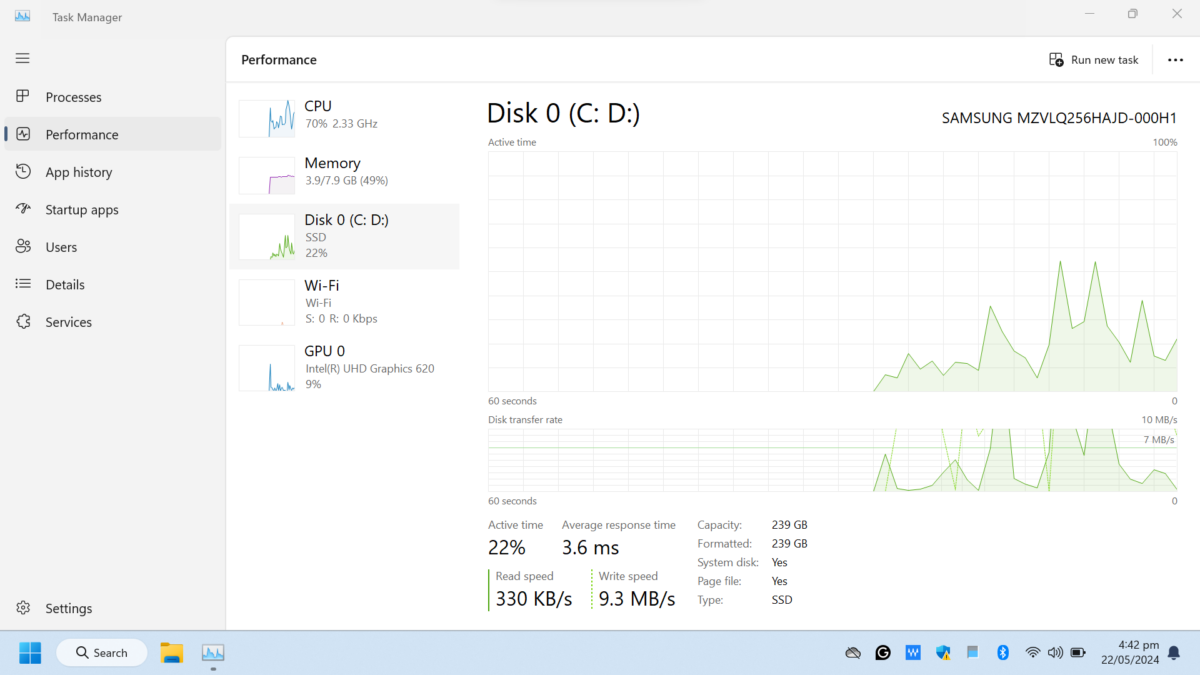Show Memory performance details
1200x675 pixels.
345,172
